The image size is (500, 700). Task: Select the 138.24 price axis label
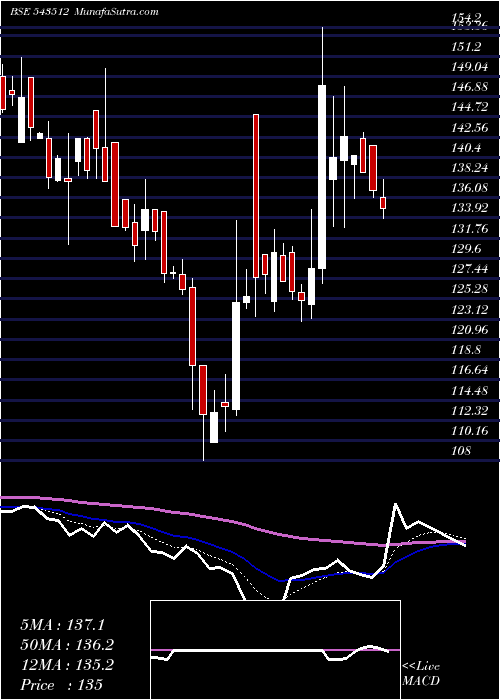pyautogui.click(x=470, y=168)
